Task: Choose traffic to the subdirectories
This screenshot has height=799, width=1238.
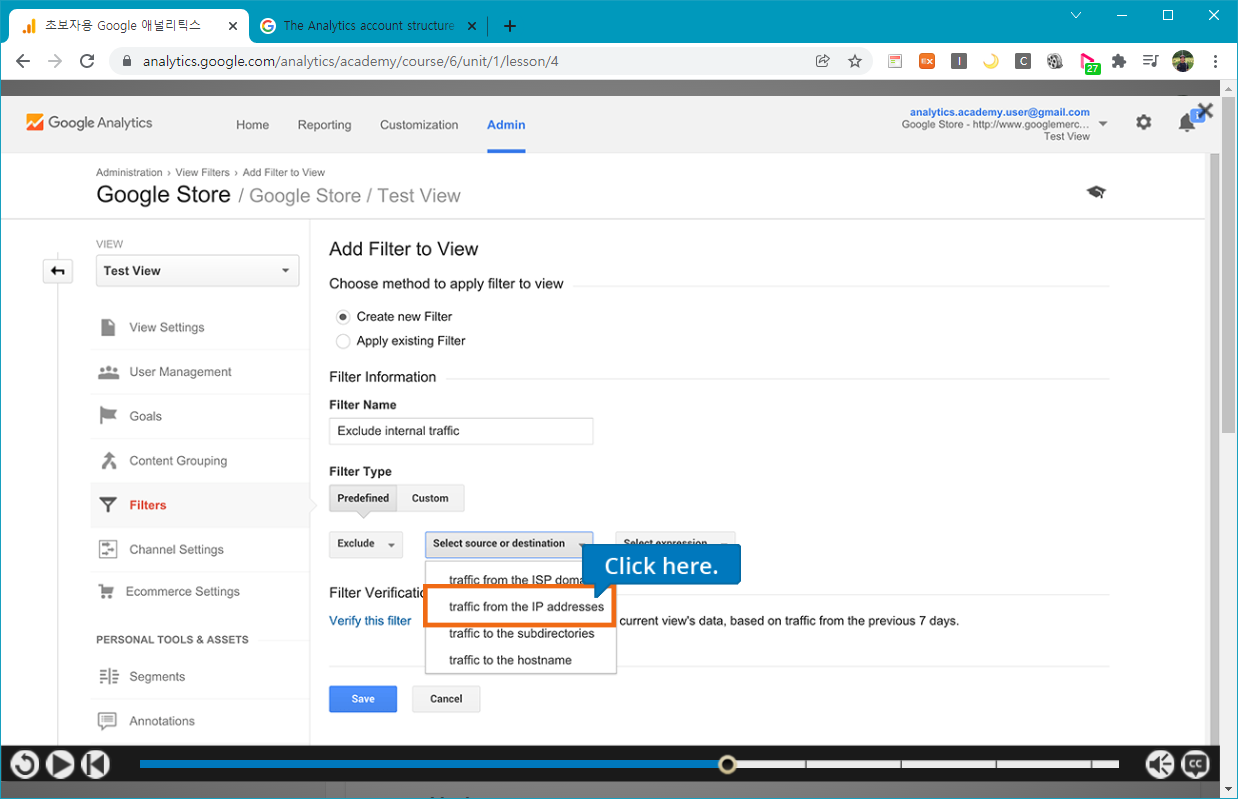Action: [521, 634]
